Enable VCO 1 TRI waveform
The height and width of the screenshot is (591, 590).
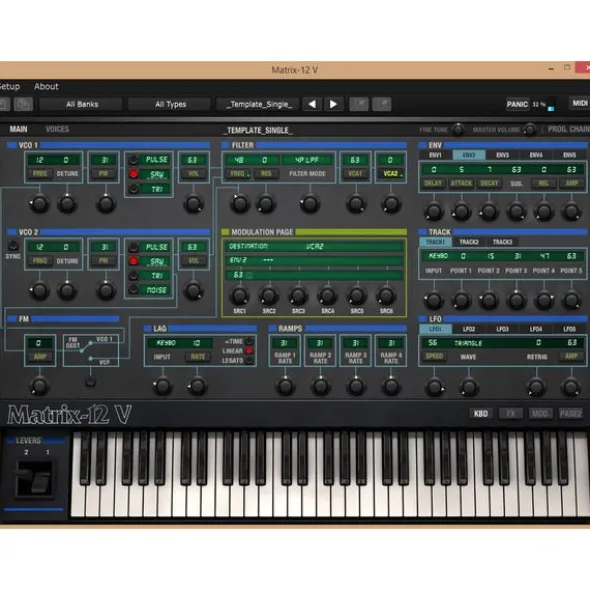tap(133, 189)
